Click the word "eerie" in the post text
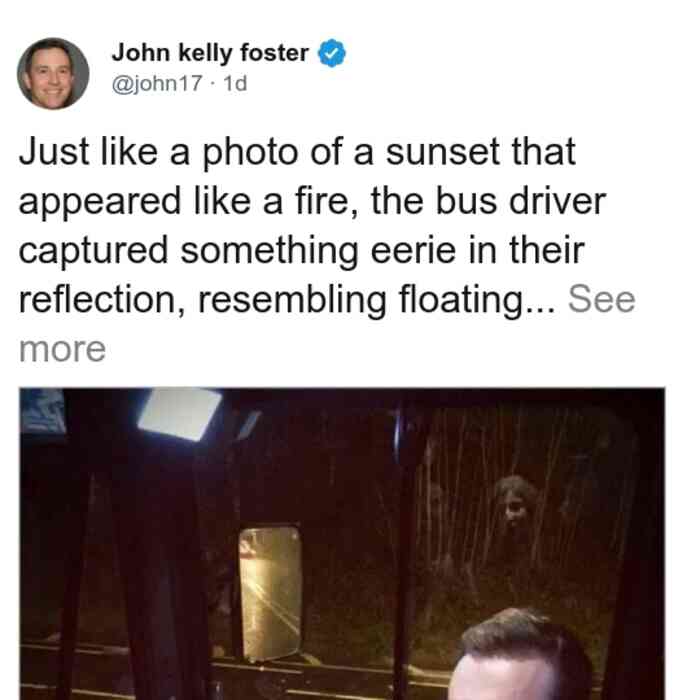Screen dimensions: 700x700 [x=413, y=250]
